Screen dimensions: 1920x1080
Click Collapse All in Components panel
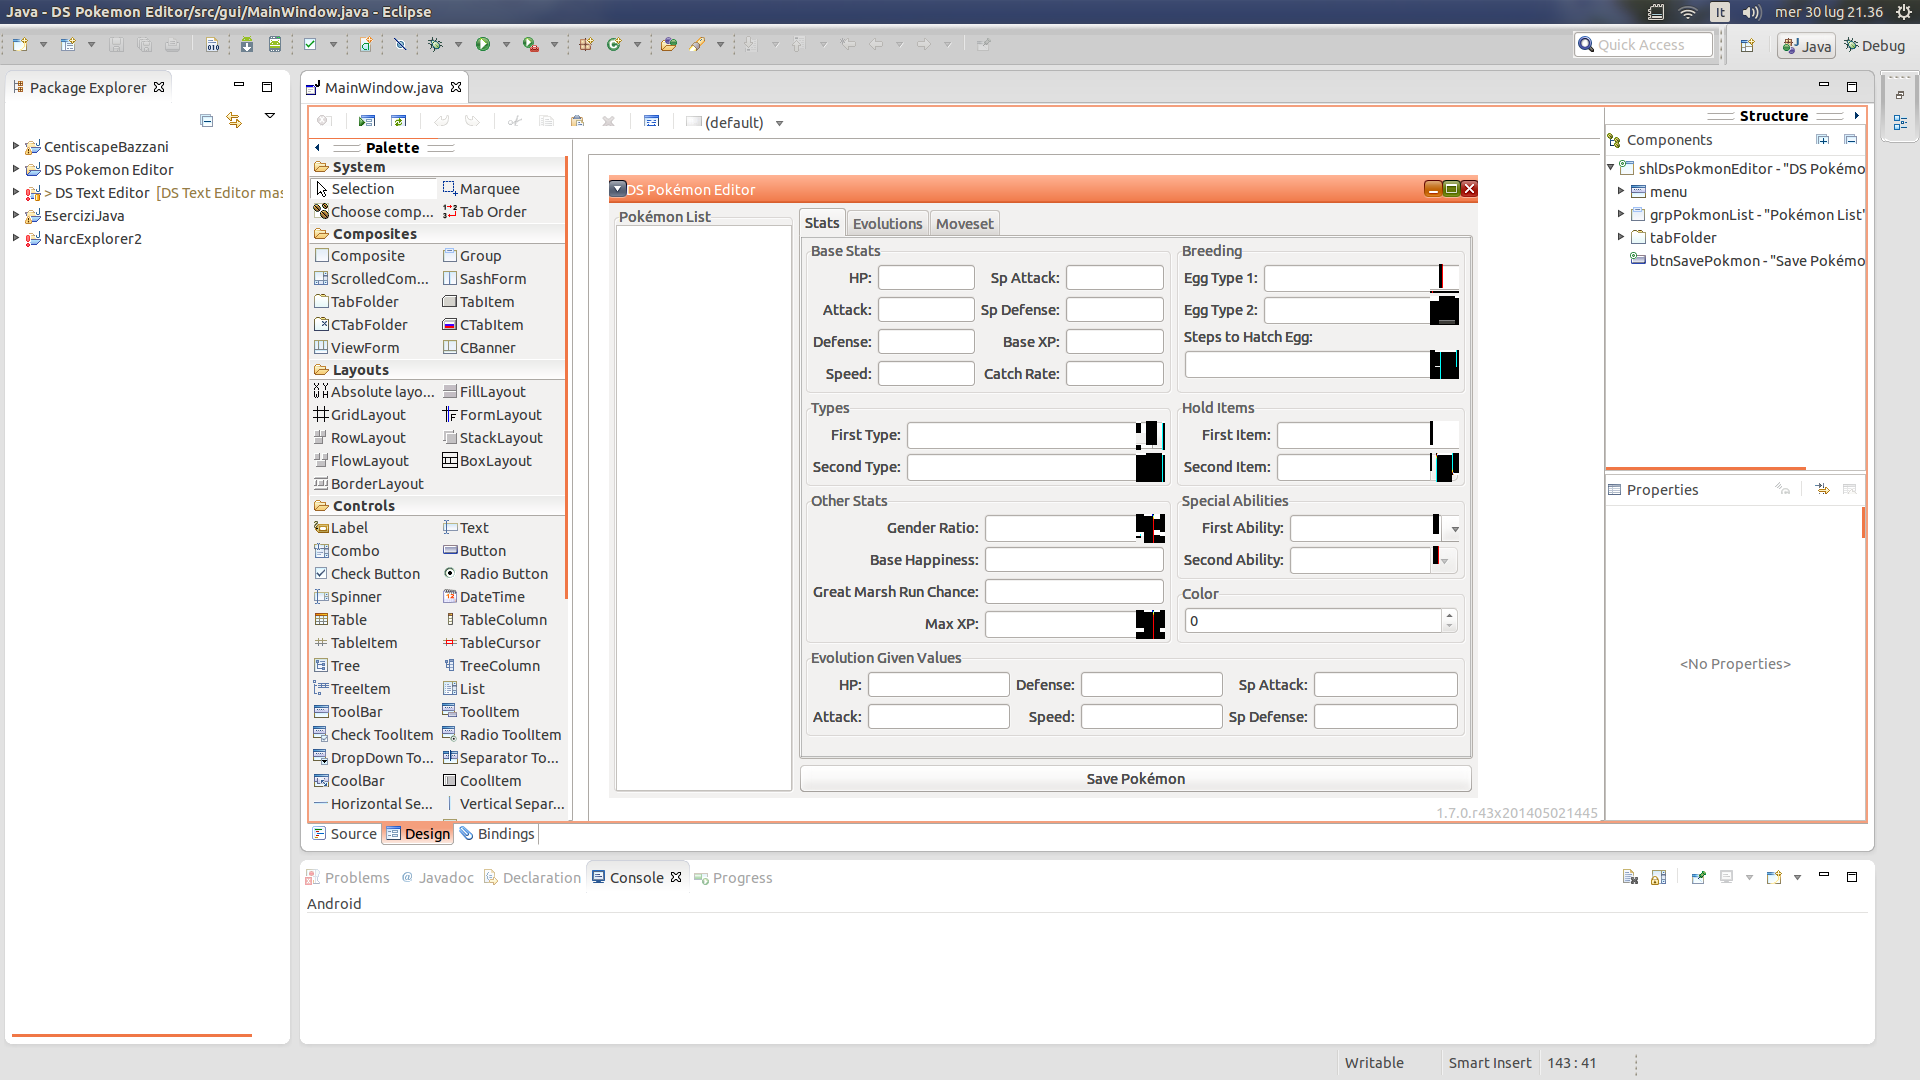[x=1850, y=140]
